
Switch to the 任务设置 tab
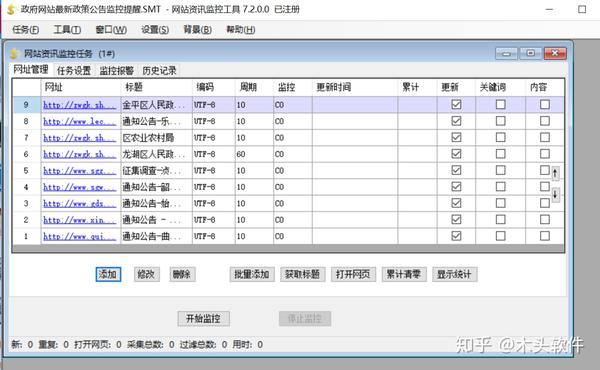tap(74, 70)
